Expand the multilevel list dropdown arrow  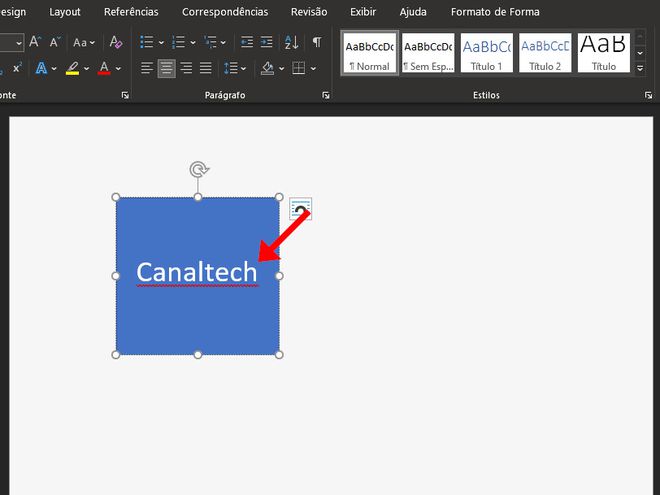coord(223,43)
